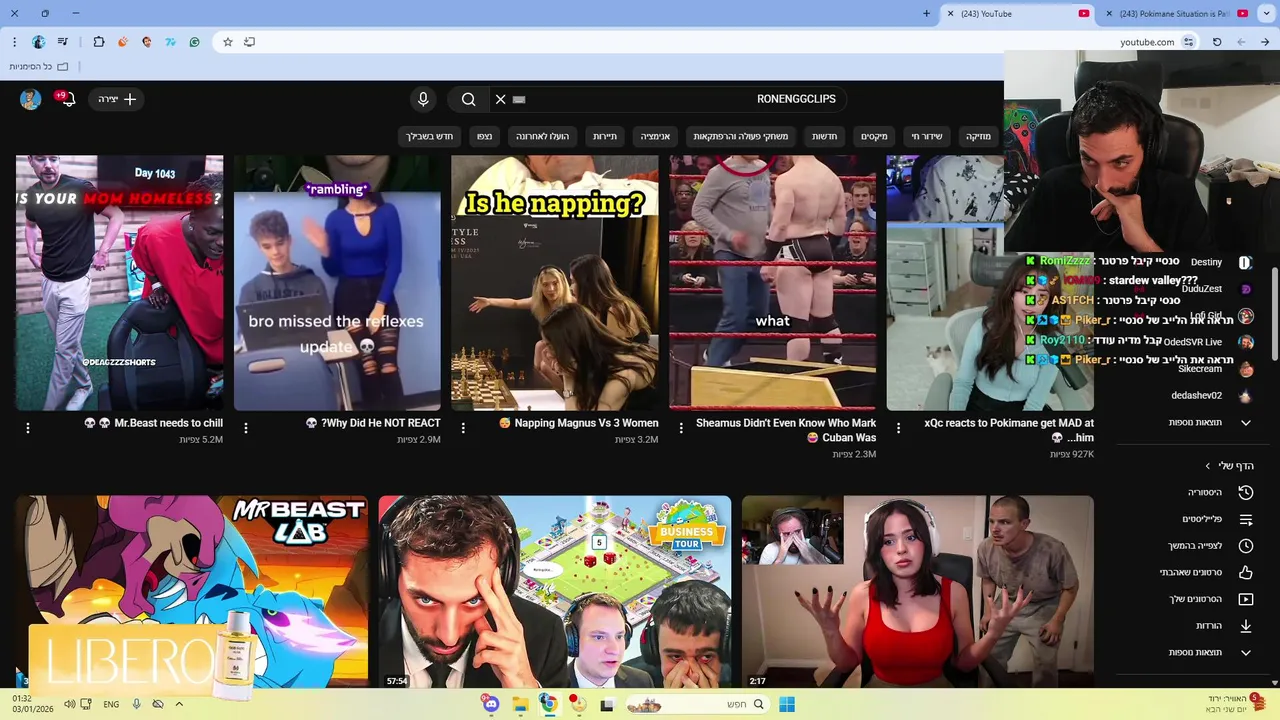Open the Business Tour video thumbnail
Screen dimensions: 1280x720
pyautogui.click(x=555, y=592)
